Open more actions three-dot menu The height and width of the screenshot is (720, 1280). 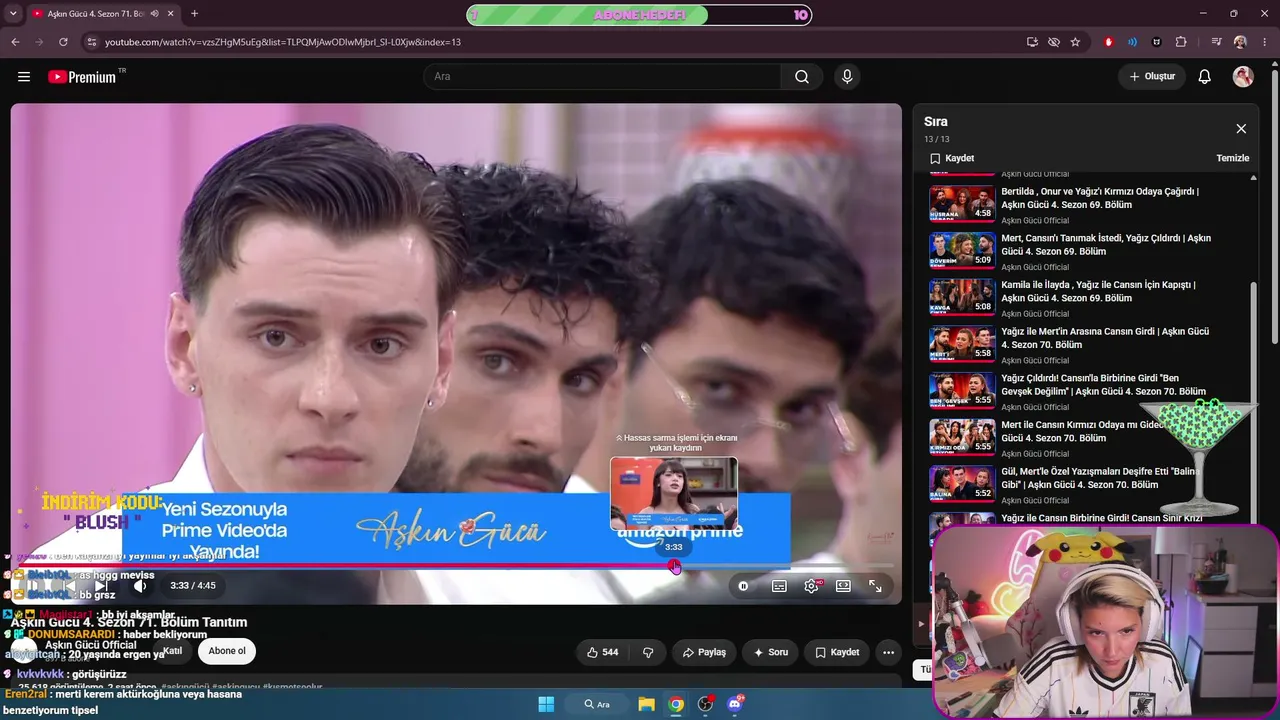888,652
